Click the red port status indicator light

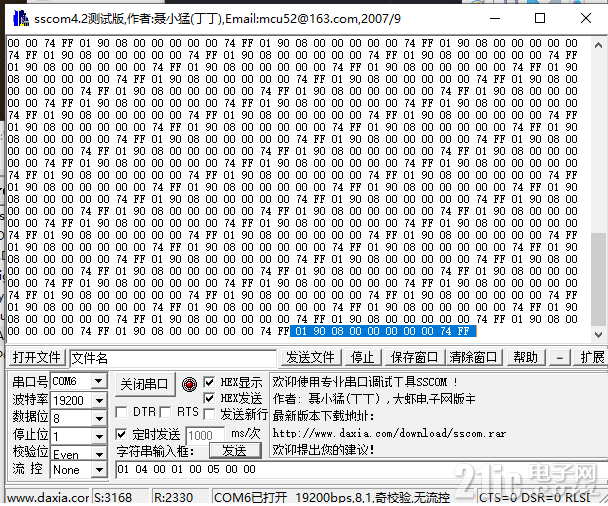189,384
